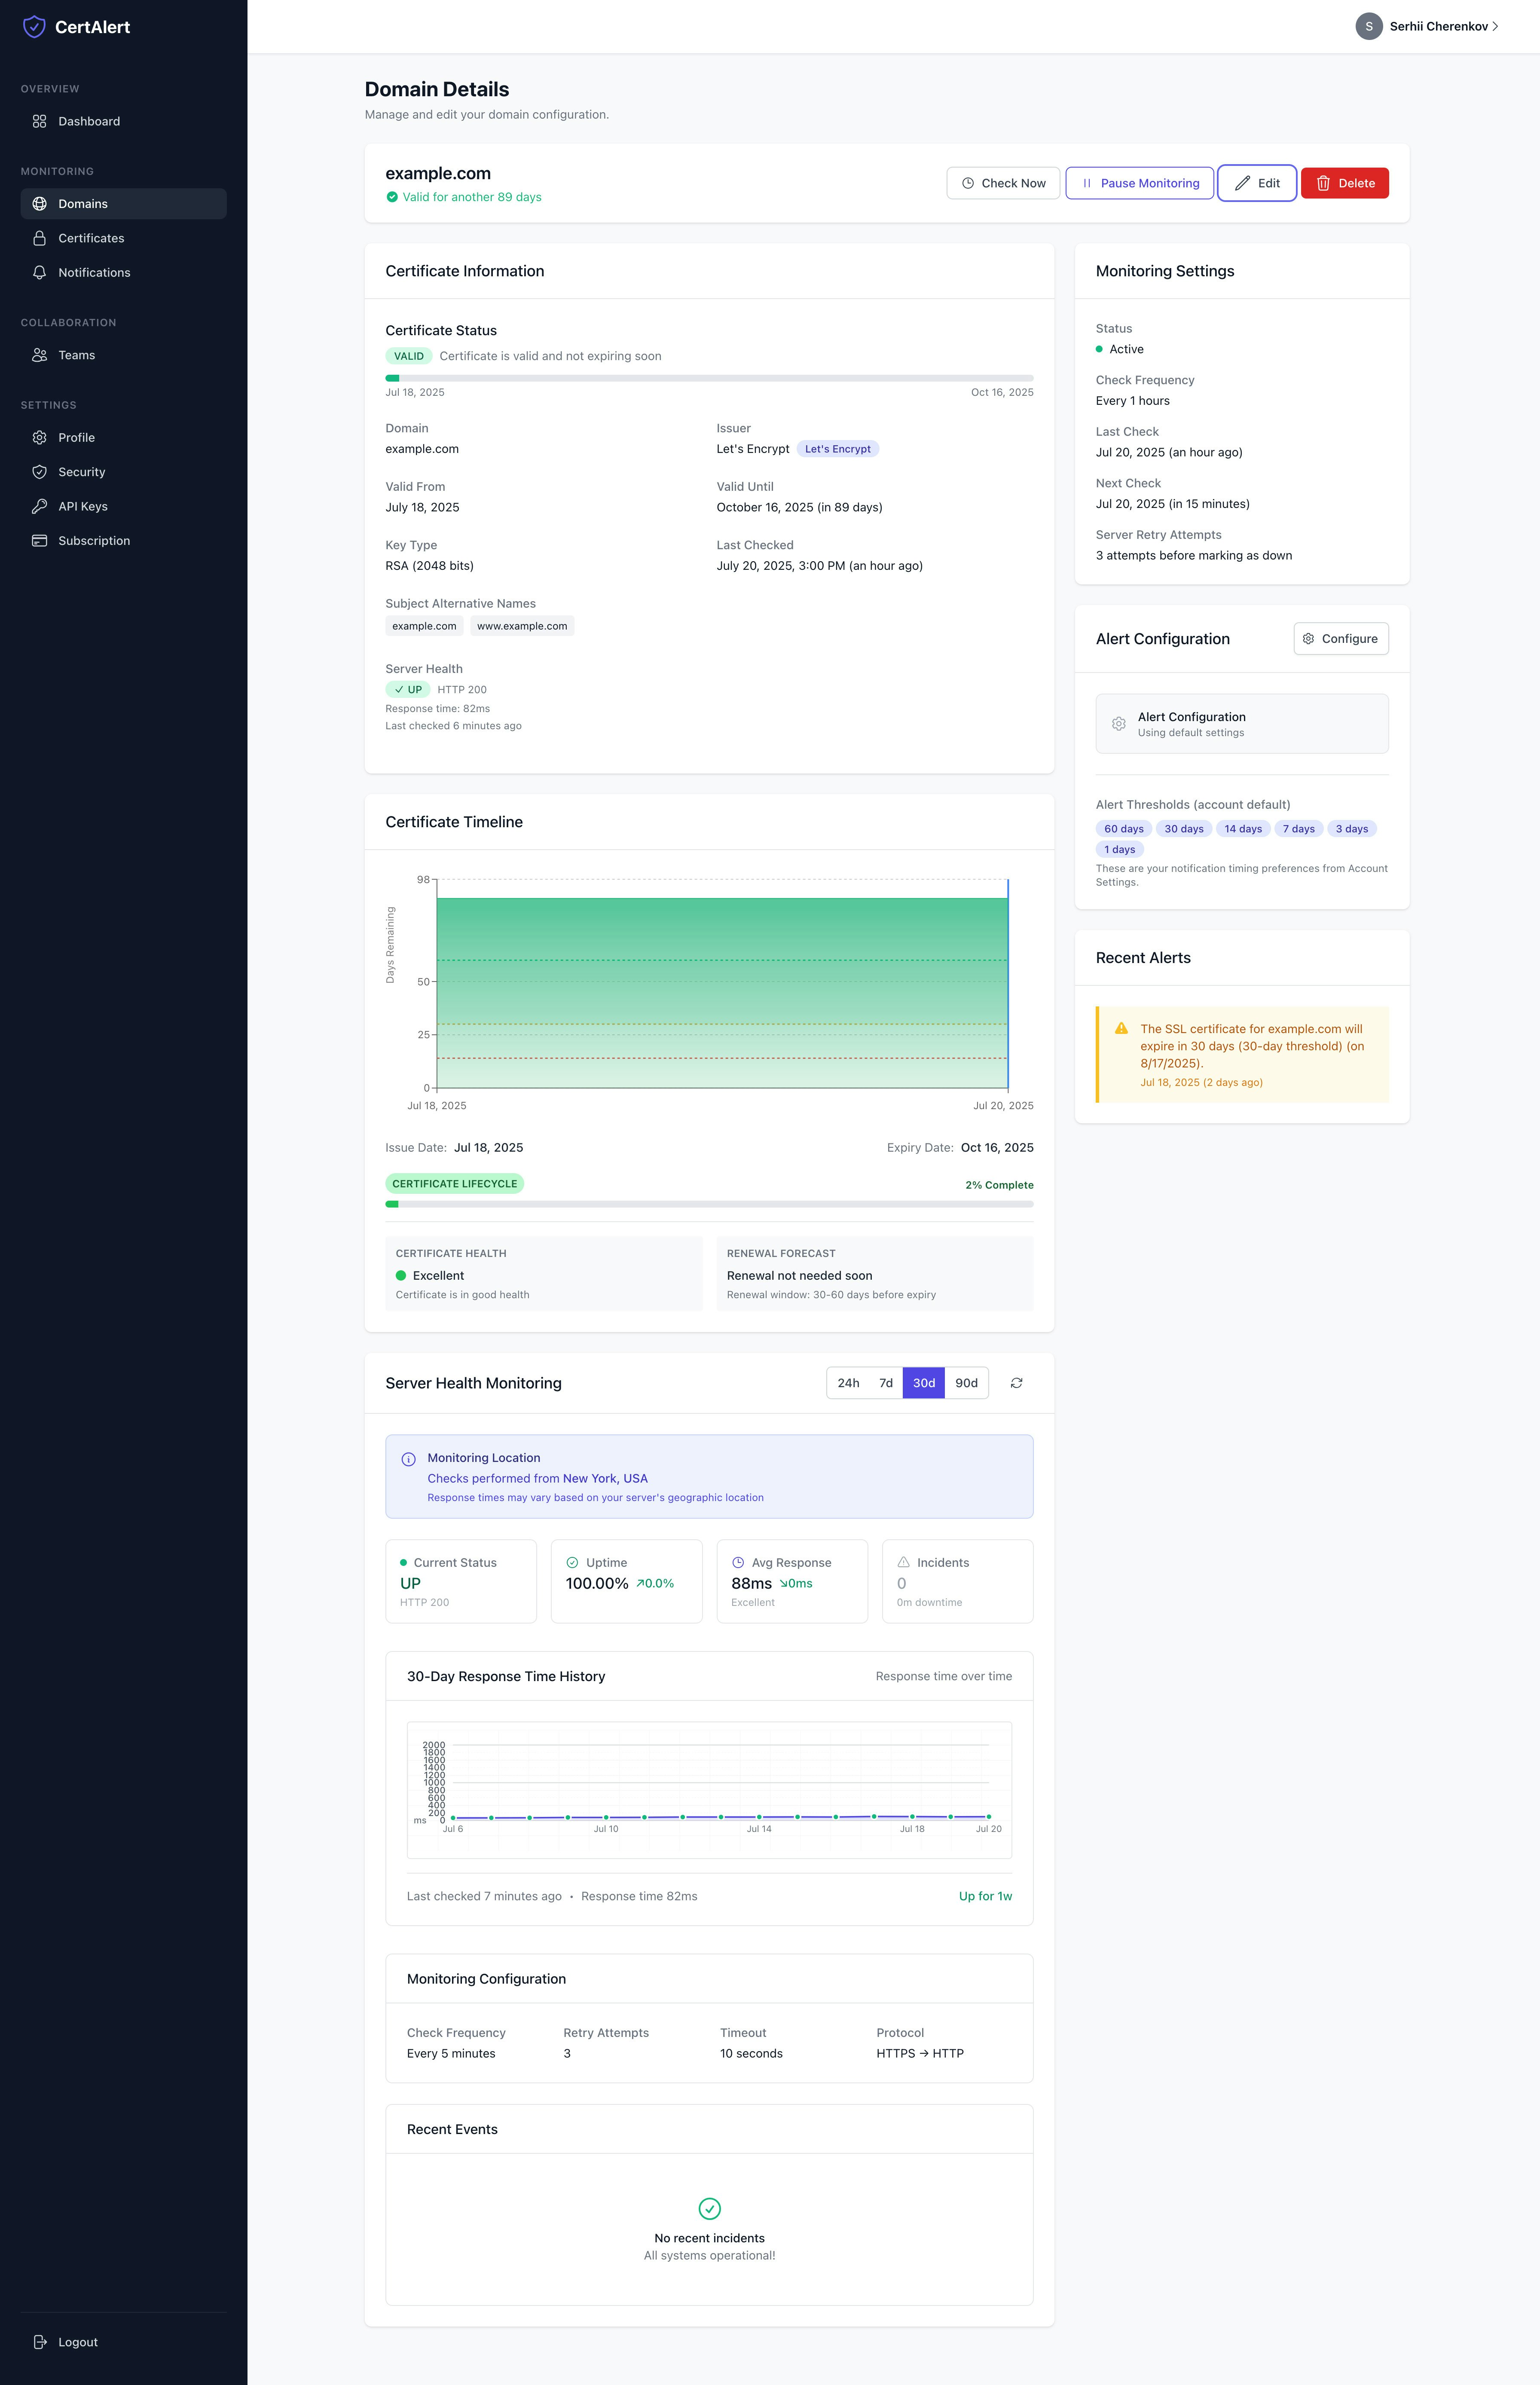The image size is (1540, 2385).
Task: Click the Certificate Timeline chart area
Action: (722, 984)
